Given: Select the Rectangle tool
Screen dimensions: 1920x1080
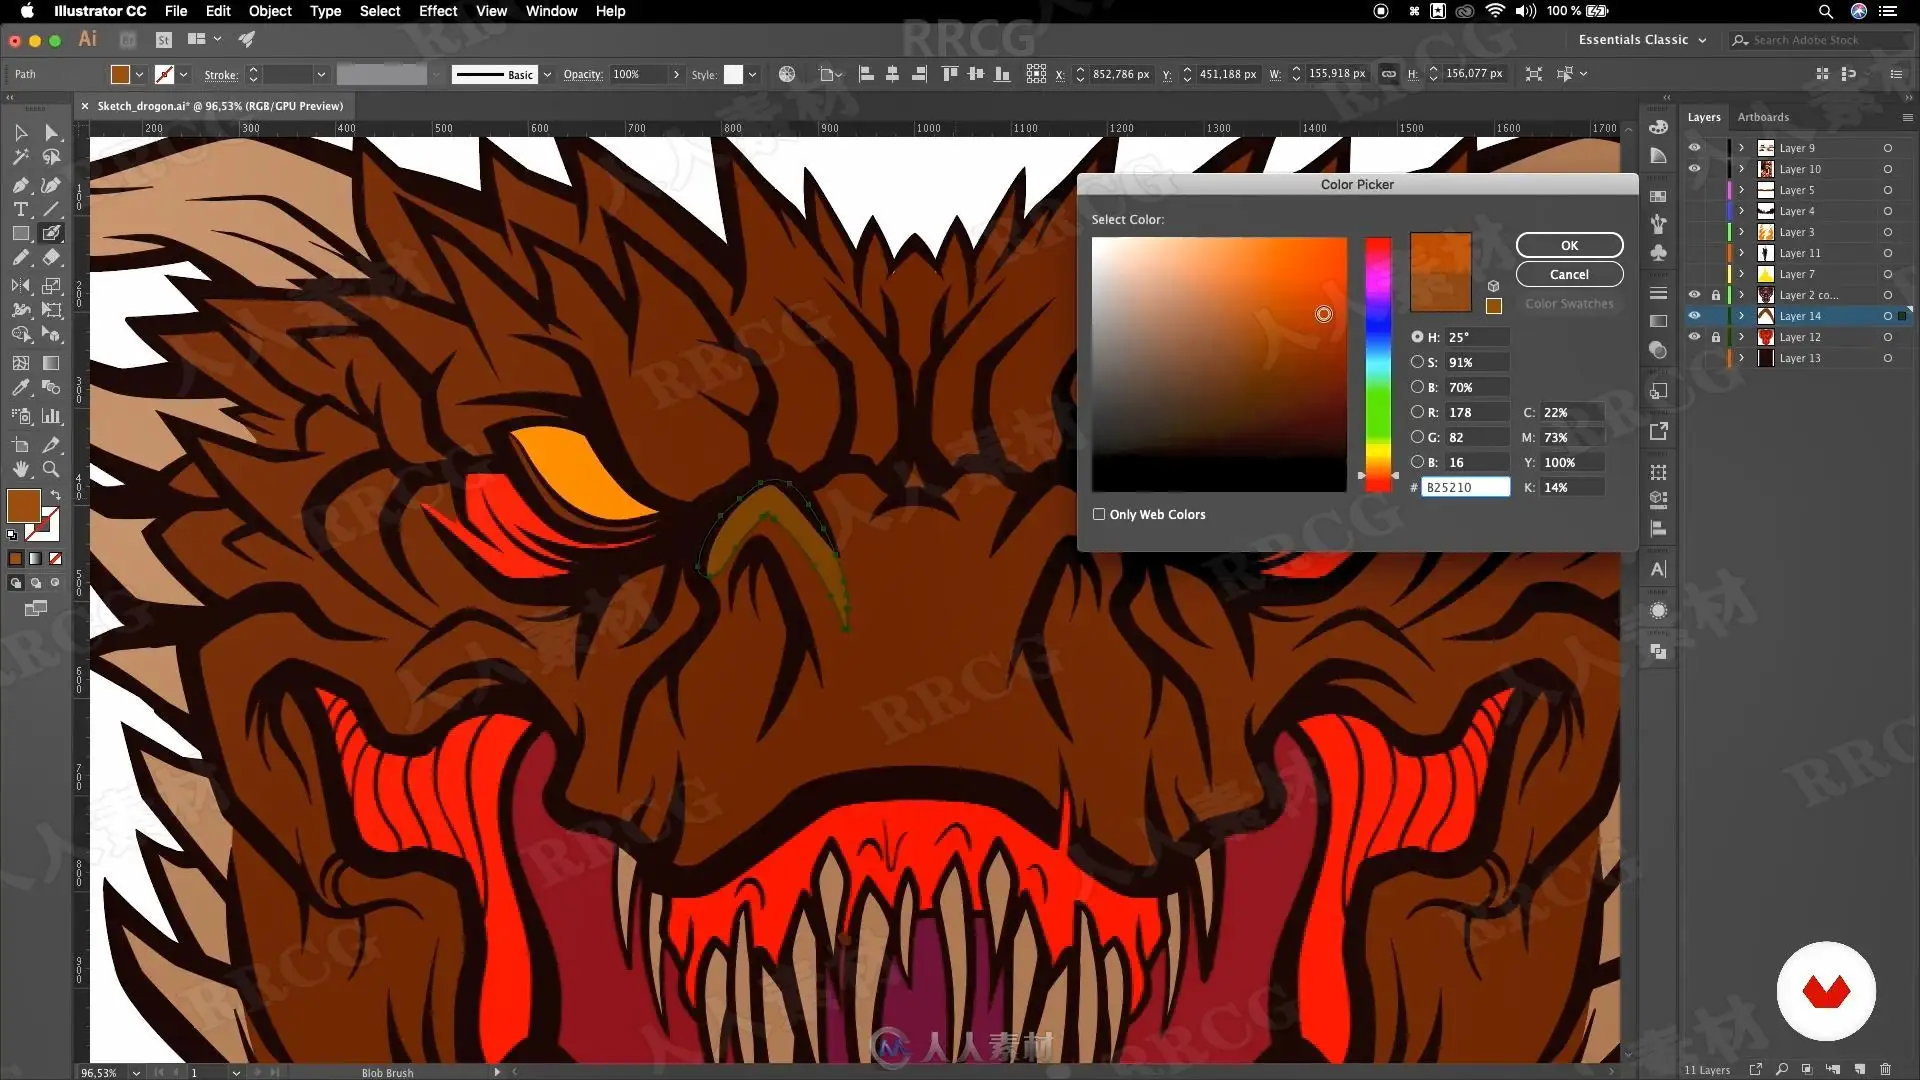Looking at the screenshot, I should pos(20,234).
